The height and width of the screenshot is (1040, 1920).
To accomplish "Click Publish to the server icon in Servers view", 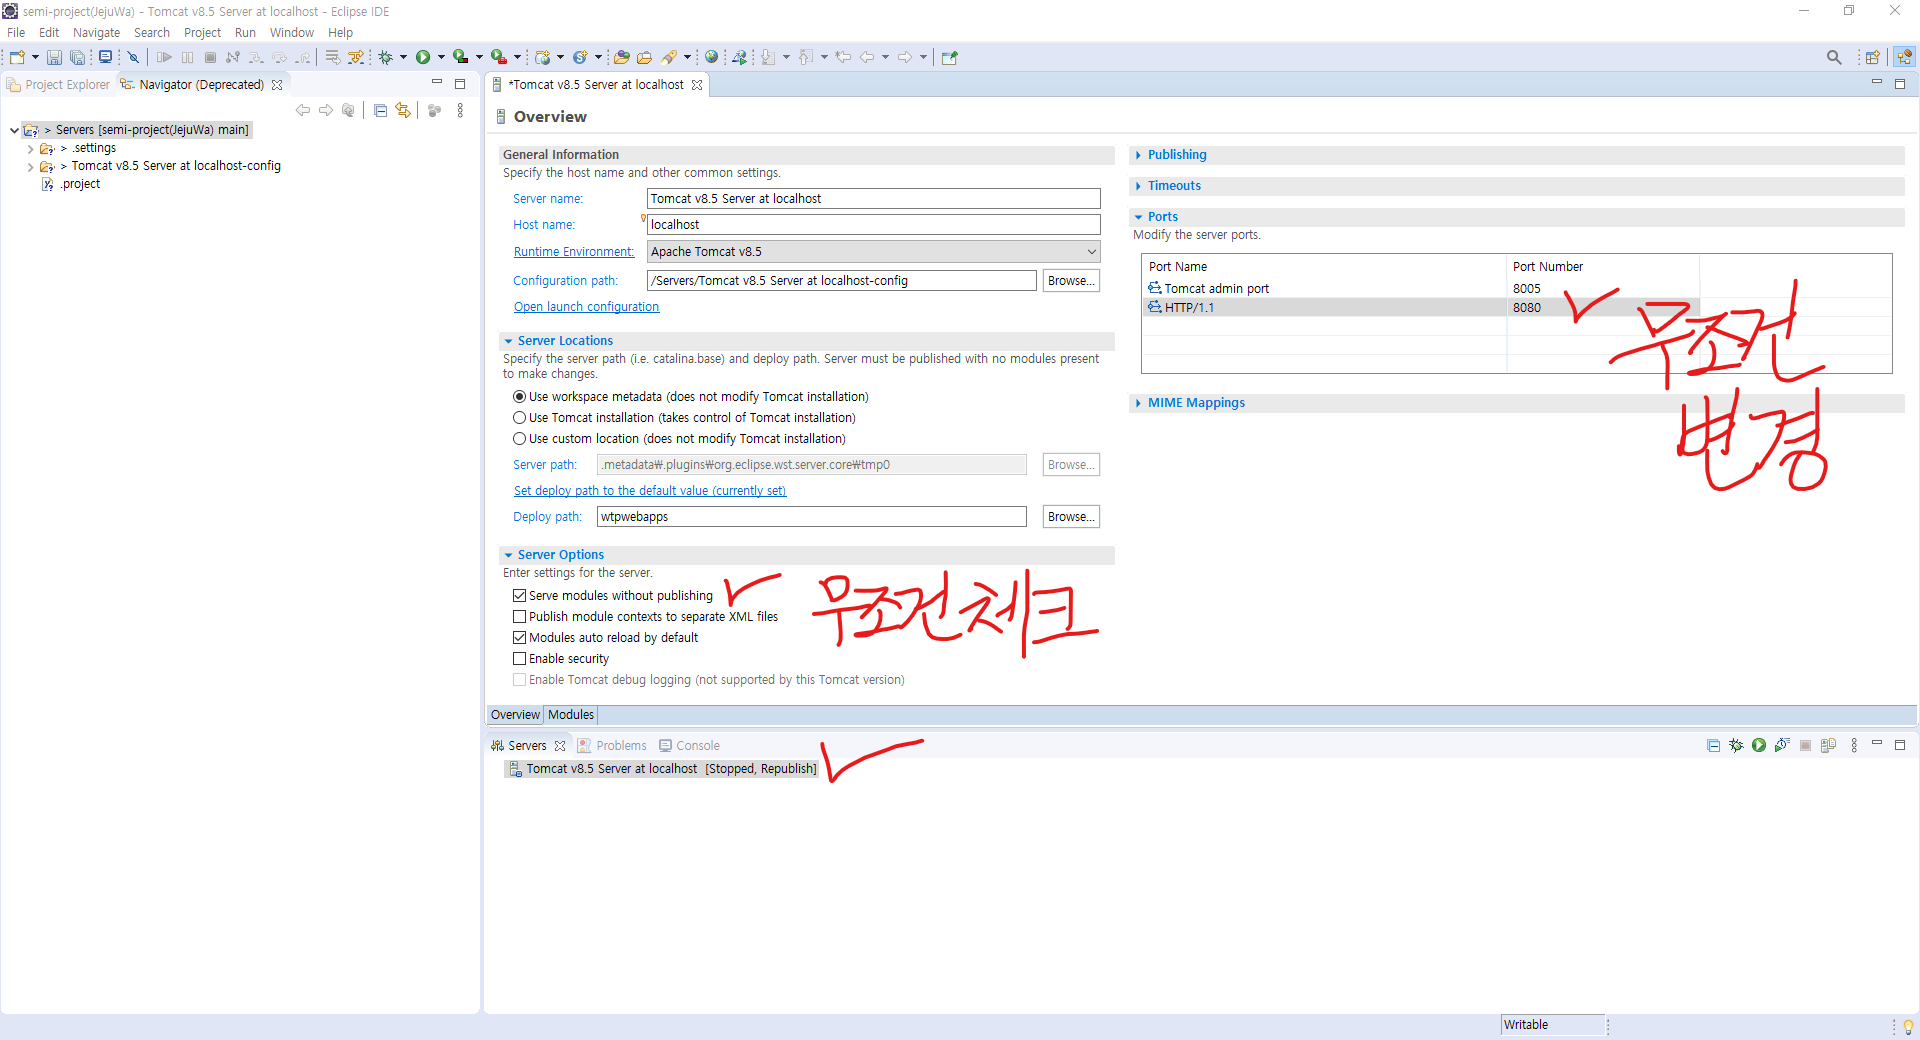I will (x=1828, y=745).
